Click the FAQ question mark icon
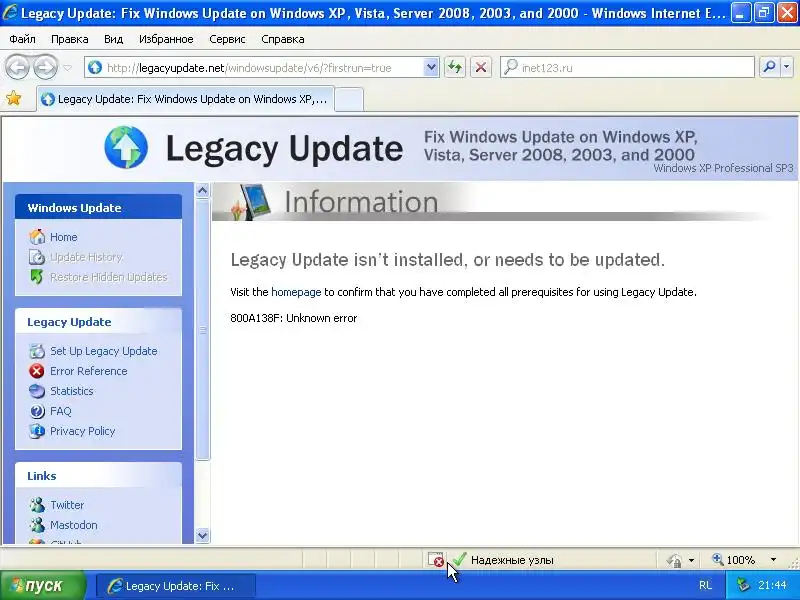The width and height of the screenshot is (800, 600). 37,411
